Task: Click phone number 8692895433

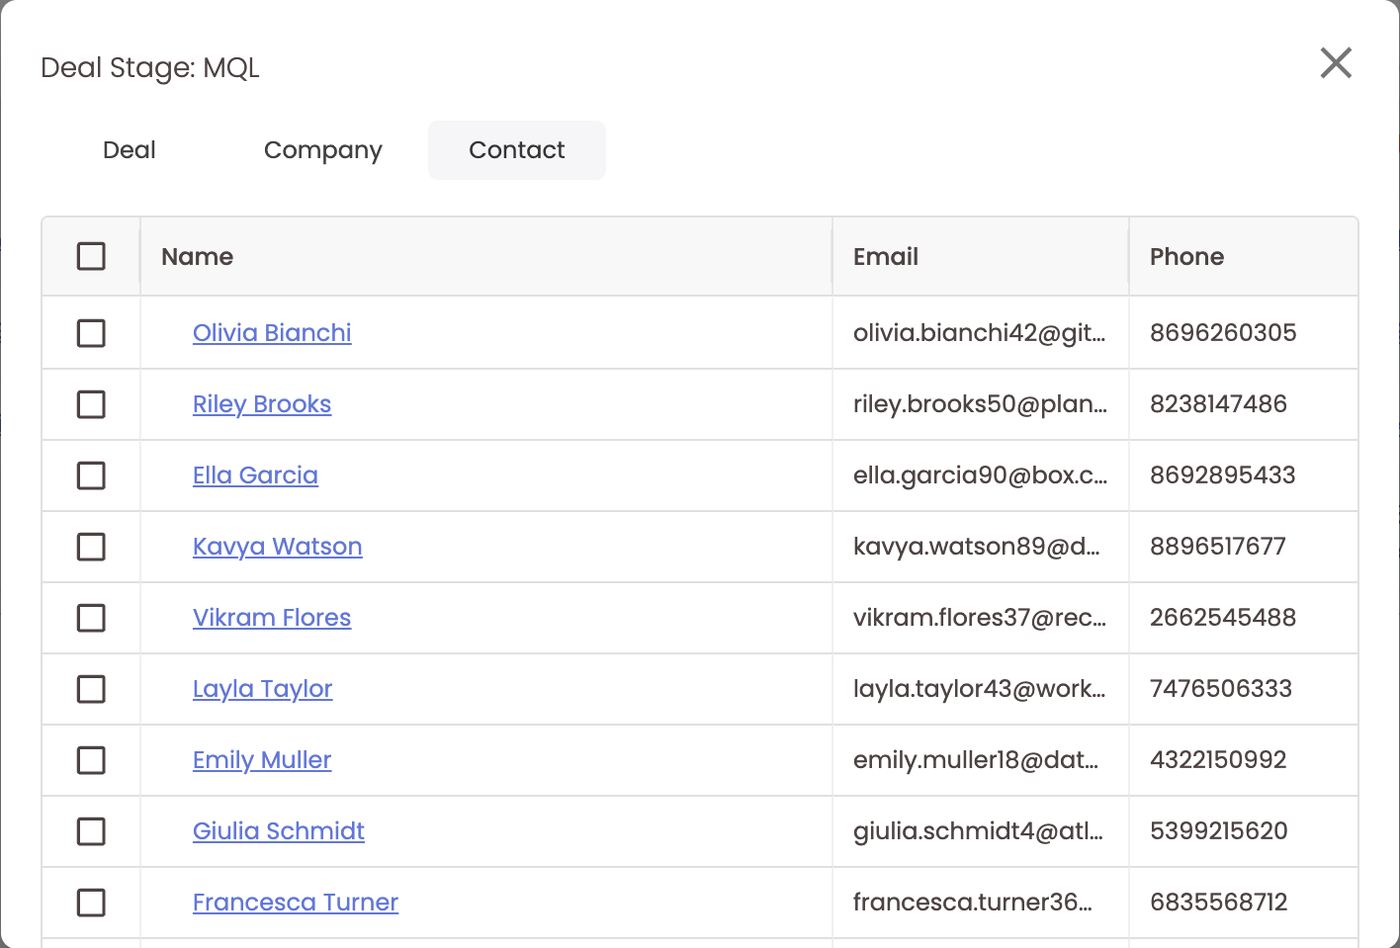Action: pos(1222,475)
